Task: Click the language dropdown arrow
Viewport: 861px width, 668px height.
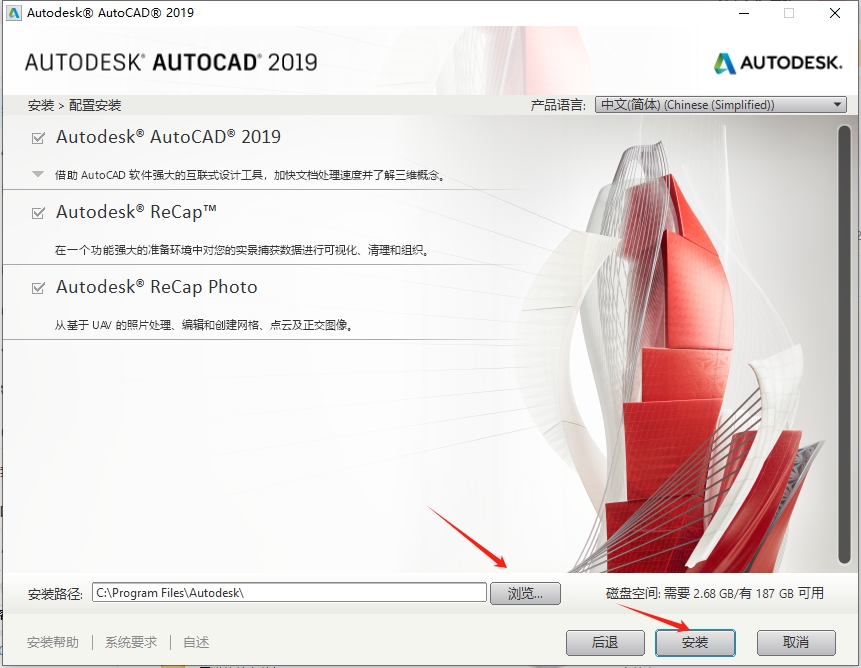Action: point(837,104)
